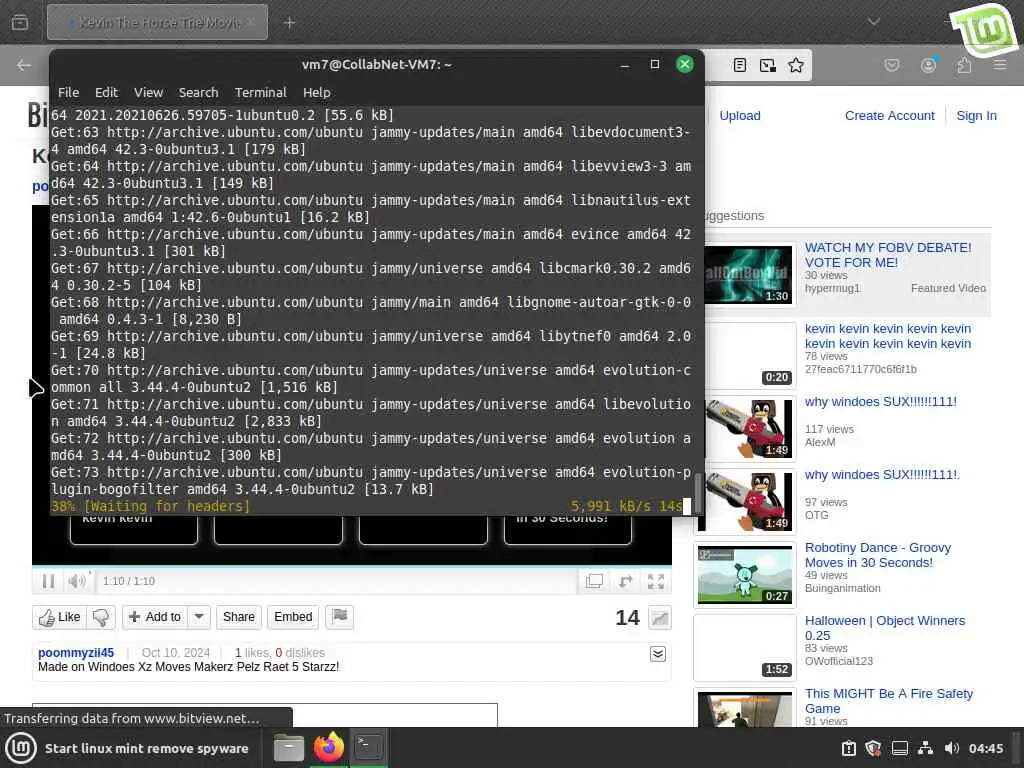1024x768 pixels.
Task: Open Halloween Object Winners video
Action: [885, 628]
